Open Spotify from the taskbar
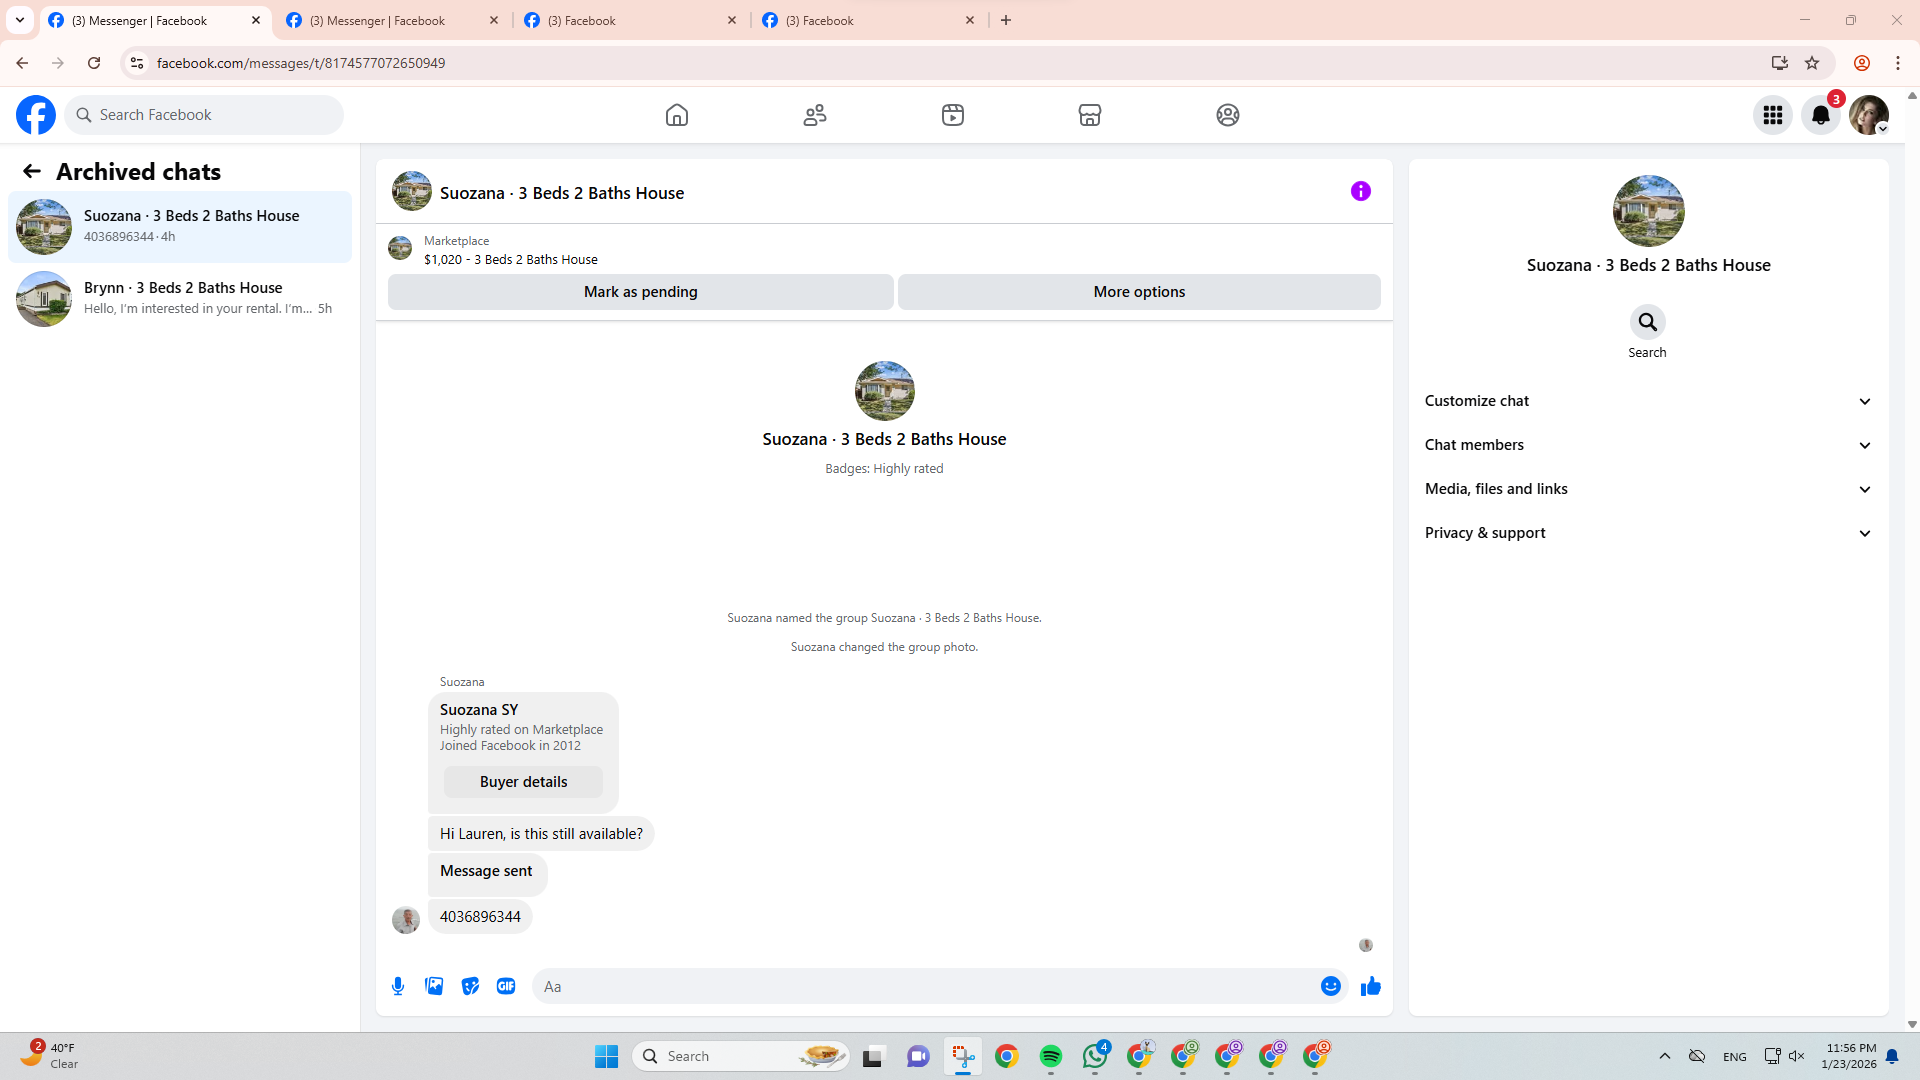Screen dimensions: 1920x1080 click(x=1050, y=1056)
